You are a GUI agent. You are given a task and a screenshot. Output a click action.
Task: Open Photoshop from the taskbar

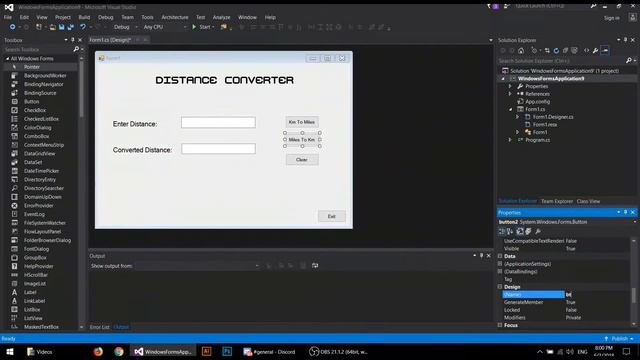(227, 351)
